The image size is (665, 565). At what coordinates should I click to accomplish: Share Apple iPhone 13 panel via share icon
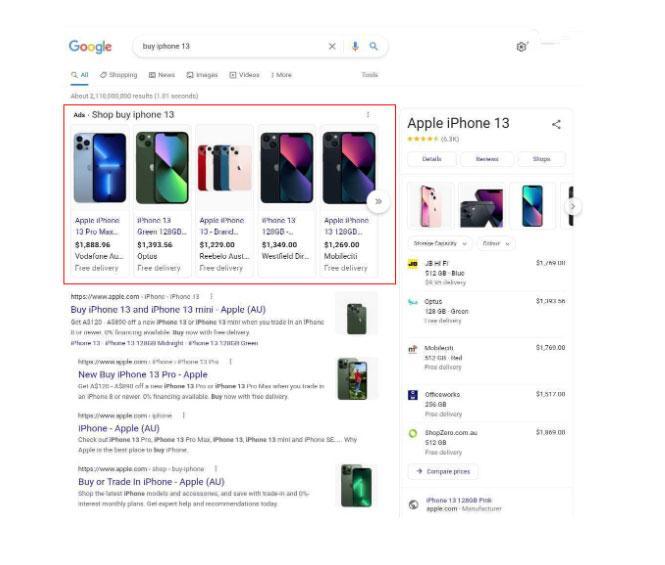click(556, 124)
